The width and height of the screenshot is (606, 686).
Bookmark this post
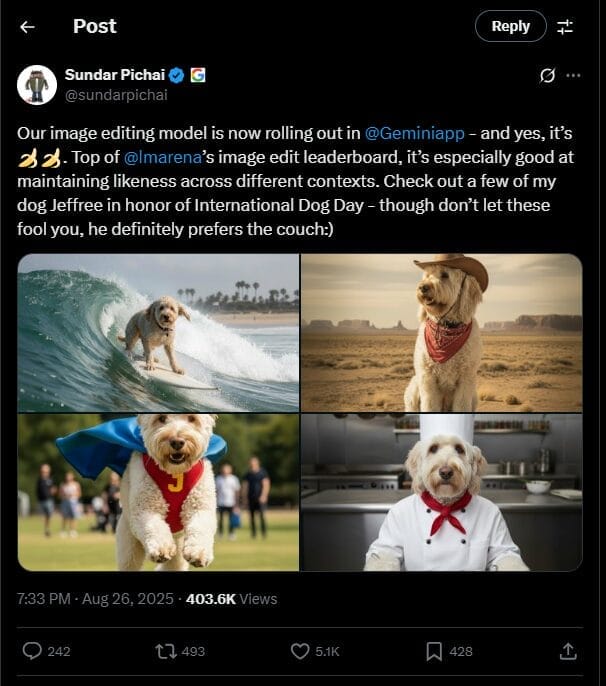point(434,651)
